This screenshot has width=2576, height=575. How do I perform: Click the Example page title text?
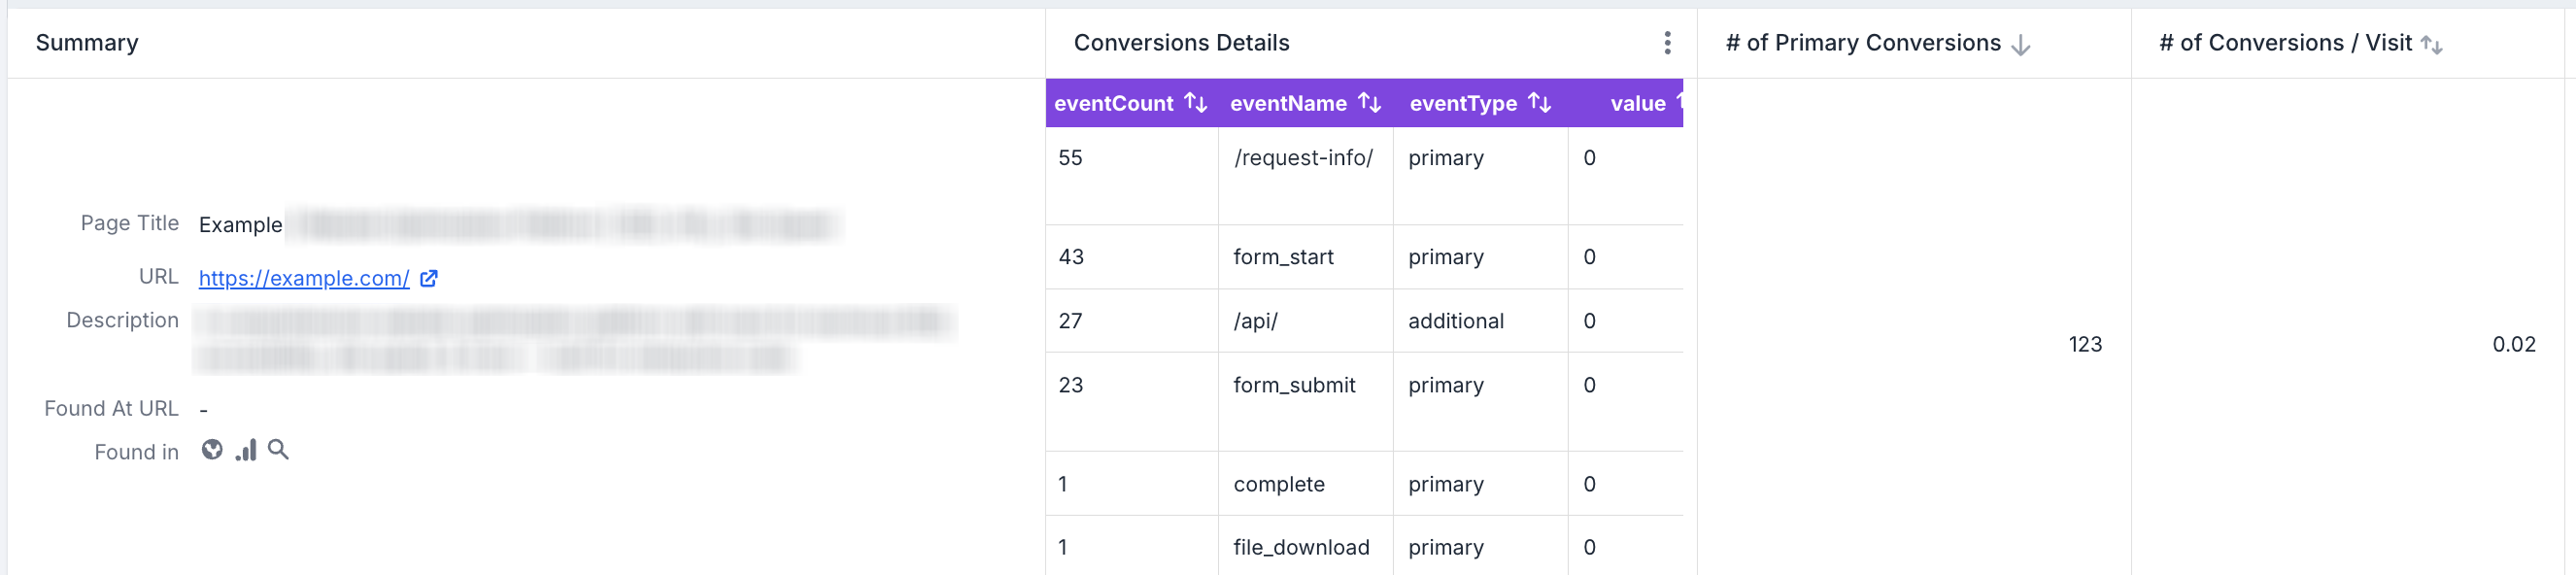pyautogui.click(x=240, y=225)
